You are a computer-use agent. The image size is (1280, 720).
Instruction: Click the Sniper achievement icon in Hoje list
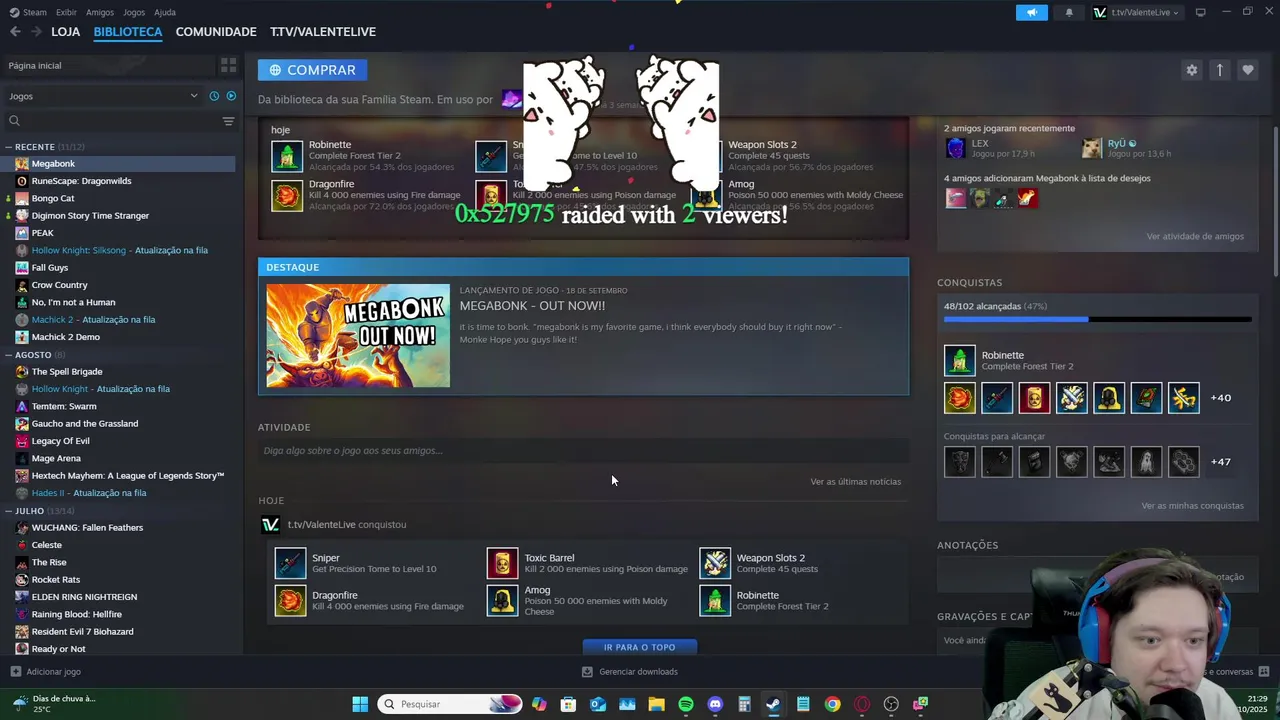click(290, 563)
